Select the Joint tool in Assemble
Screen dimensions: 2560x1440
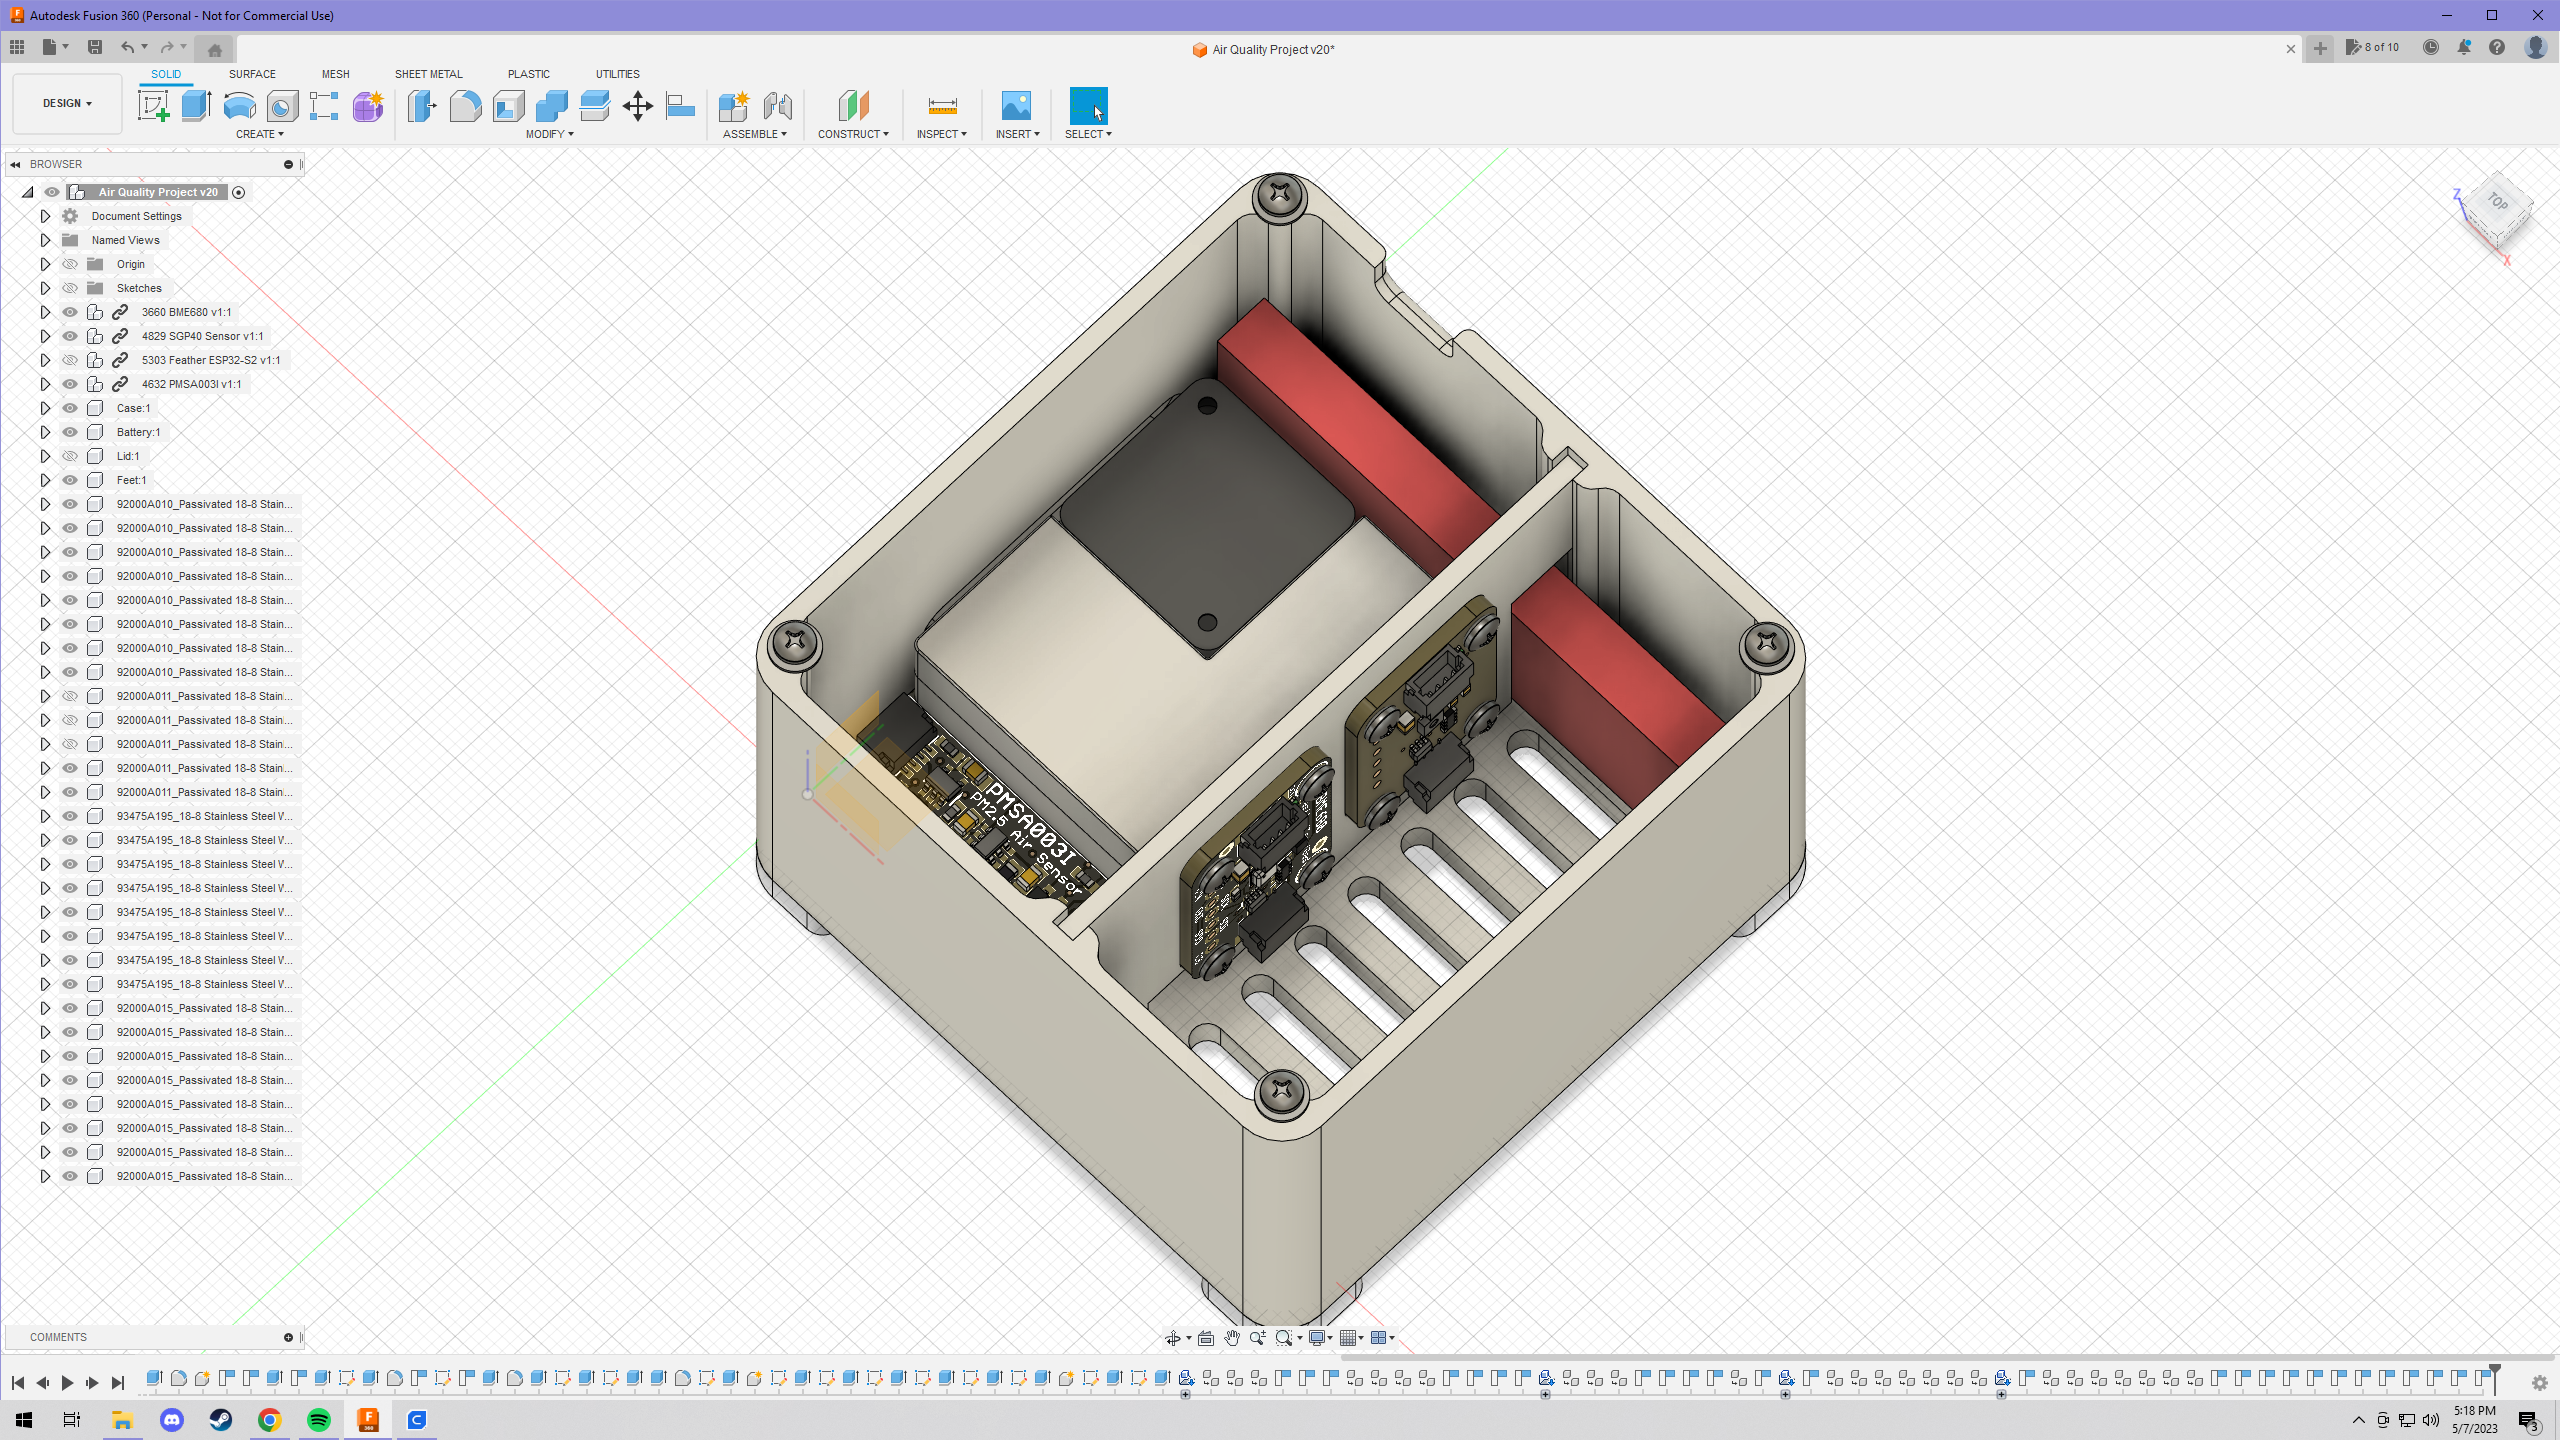[777, 106]
